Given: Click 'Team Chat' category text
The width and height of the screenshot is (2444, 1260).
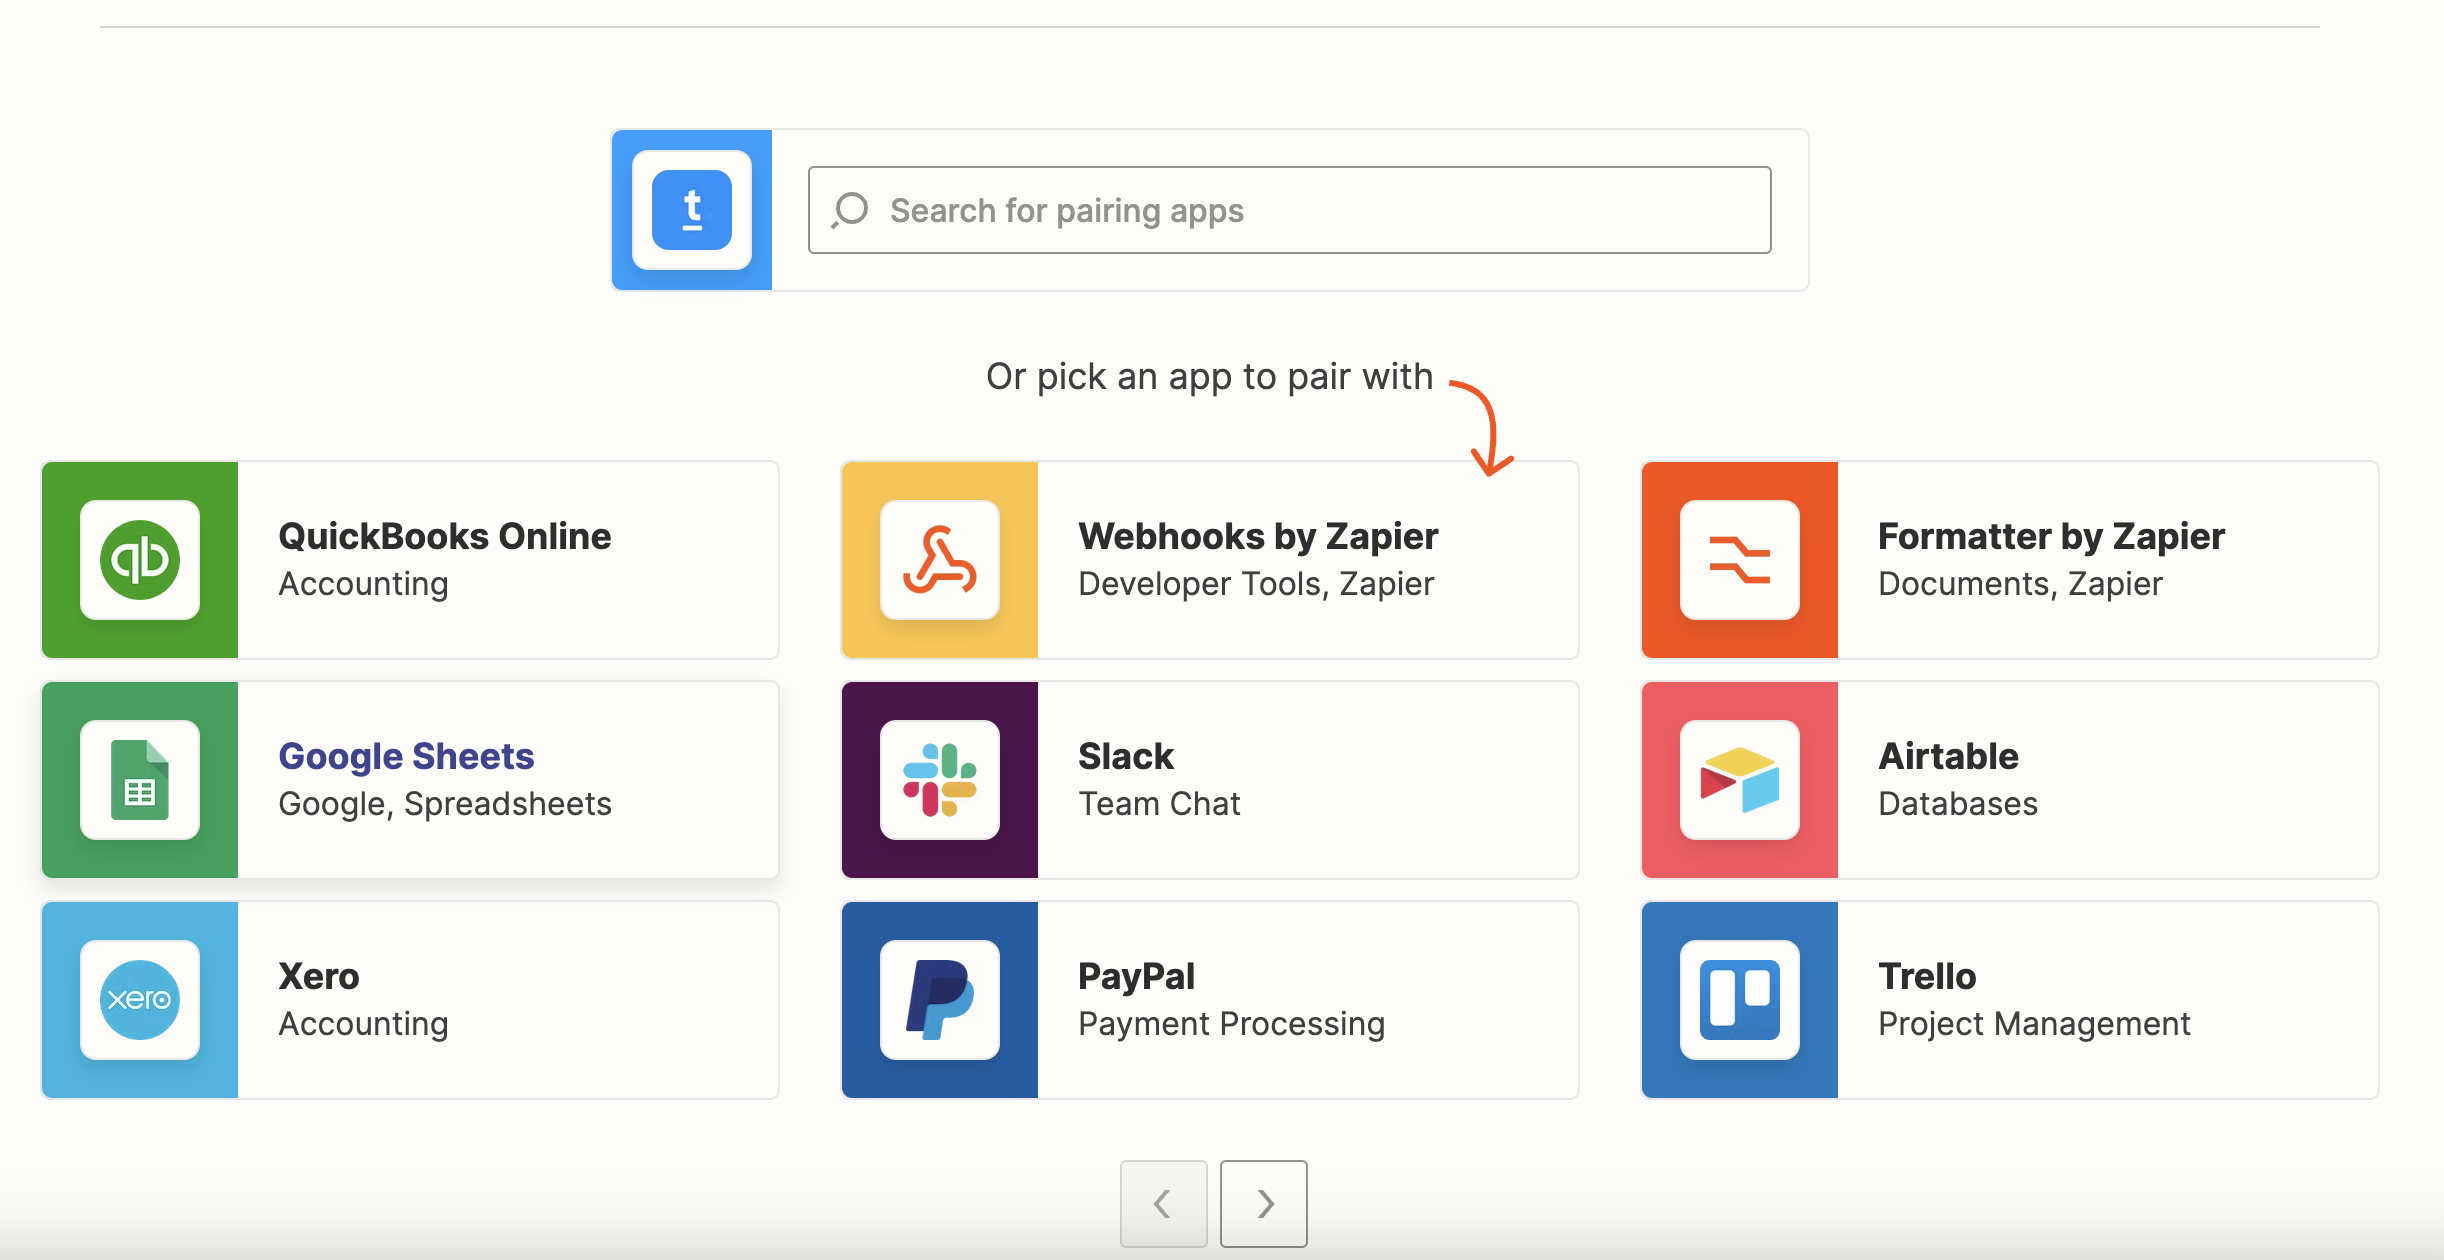Looking at the screenshot, I should (x=1159, y=804).
